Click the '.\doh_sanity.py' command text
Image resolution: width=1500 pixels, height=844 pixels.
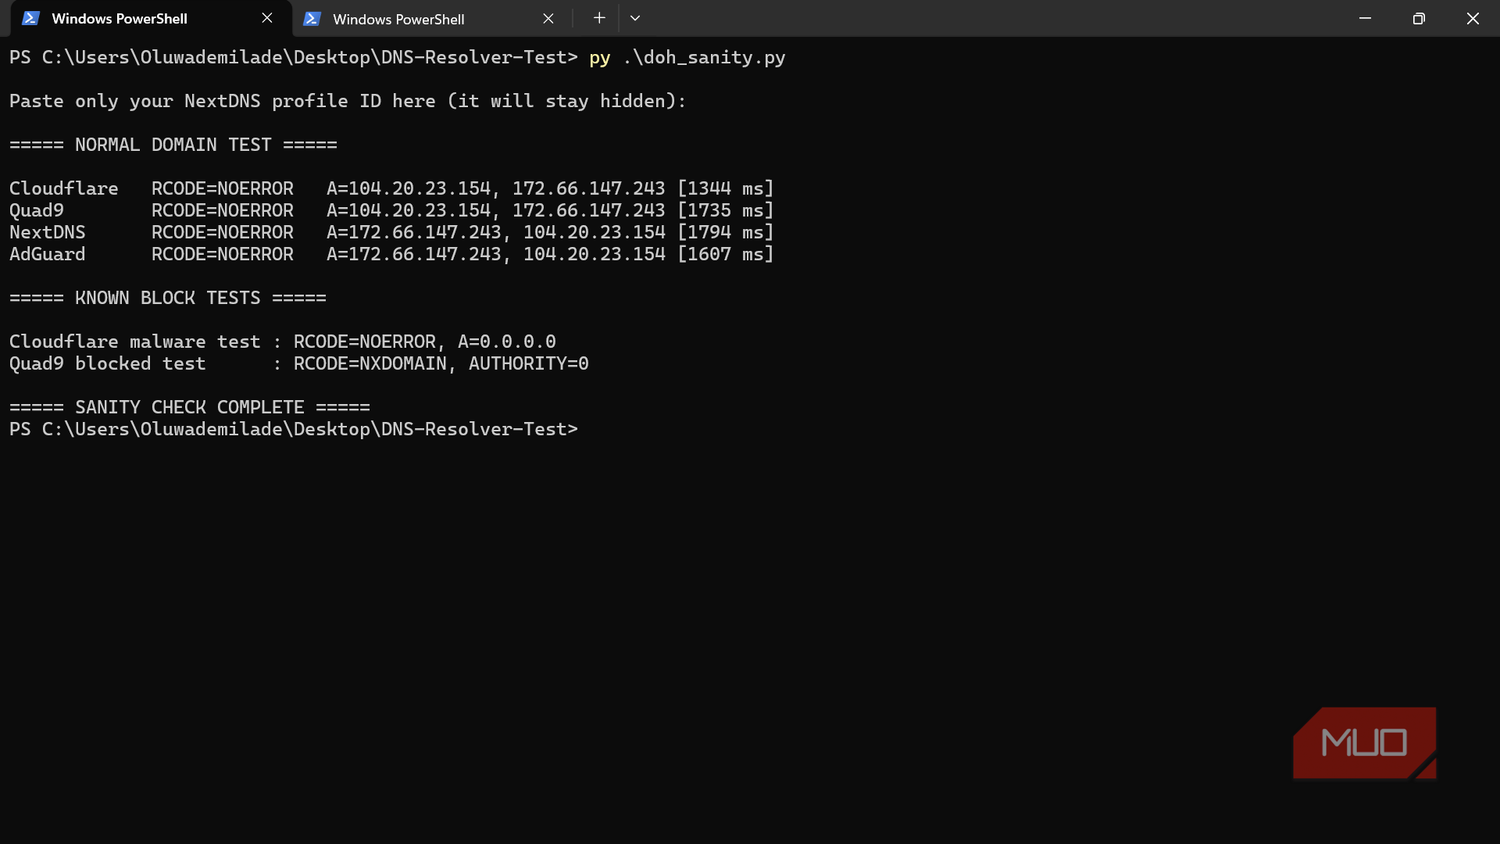pyautogui.click(x=704, y=58)
